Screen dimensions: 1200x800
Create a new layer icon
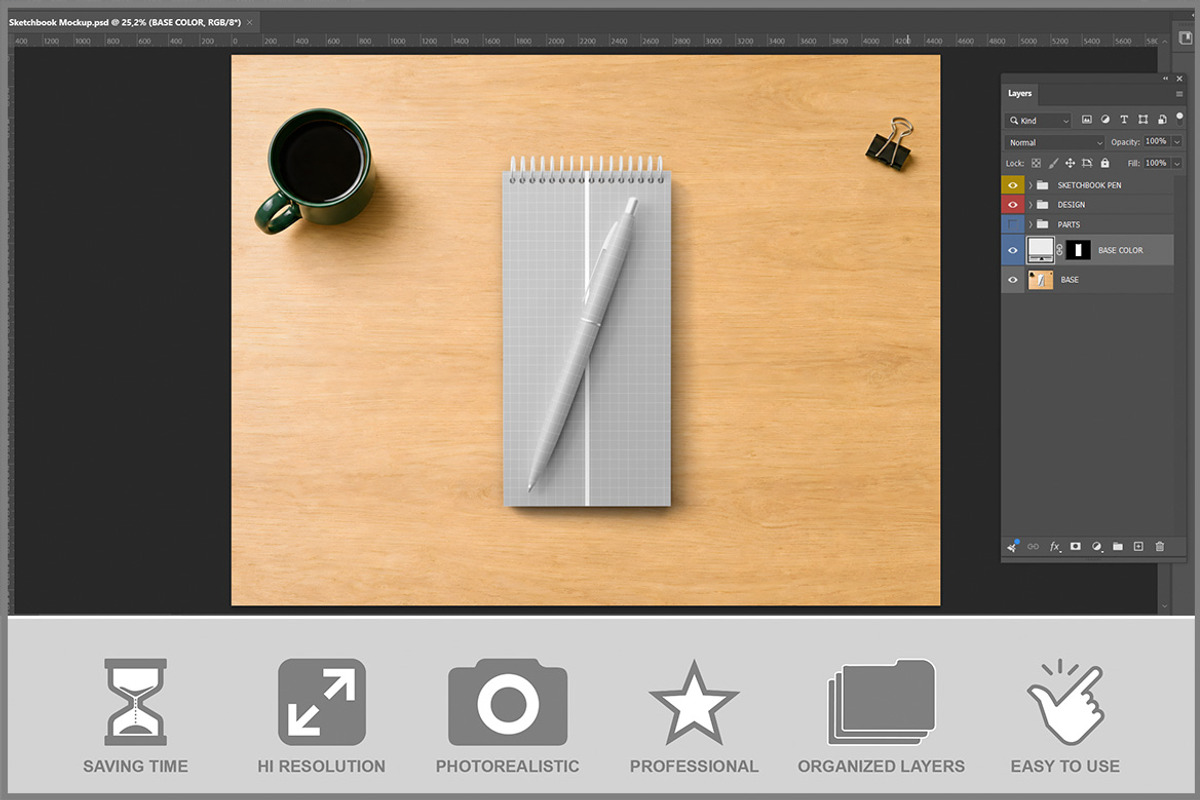coord(1138,547)
